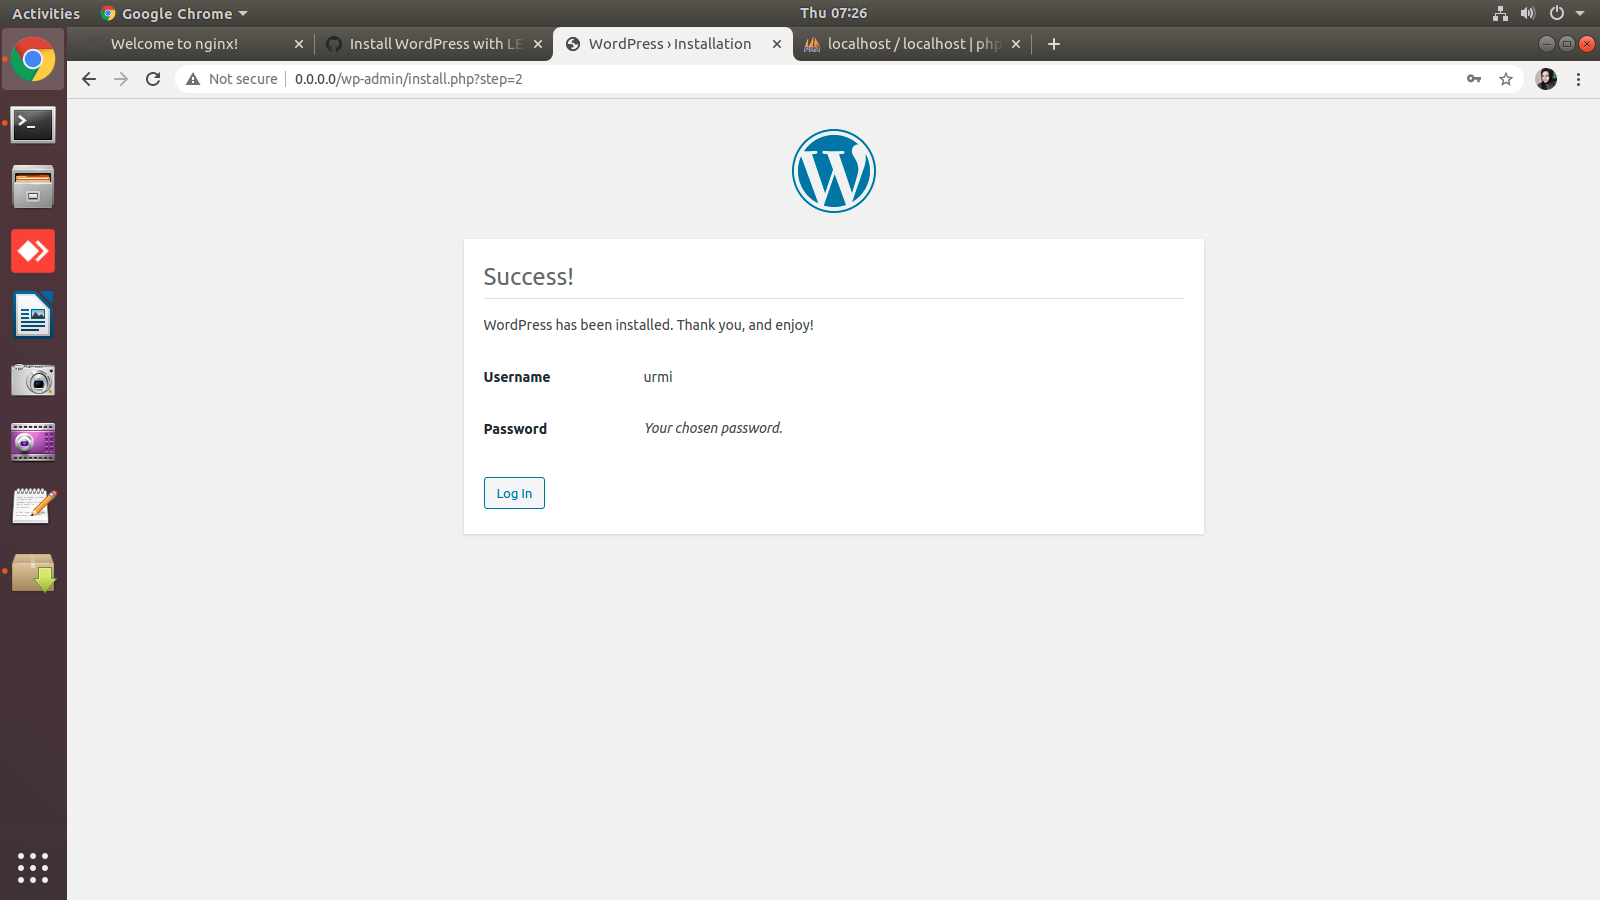
Task: Close the Chrome window
Action: point(1587,44)
